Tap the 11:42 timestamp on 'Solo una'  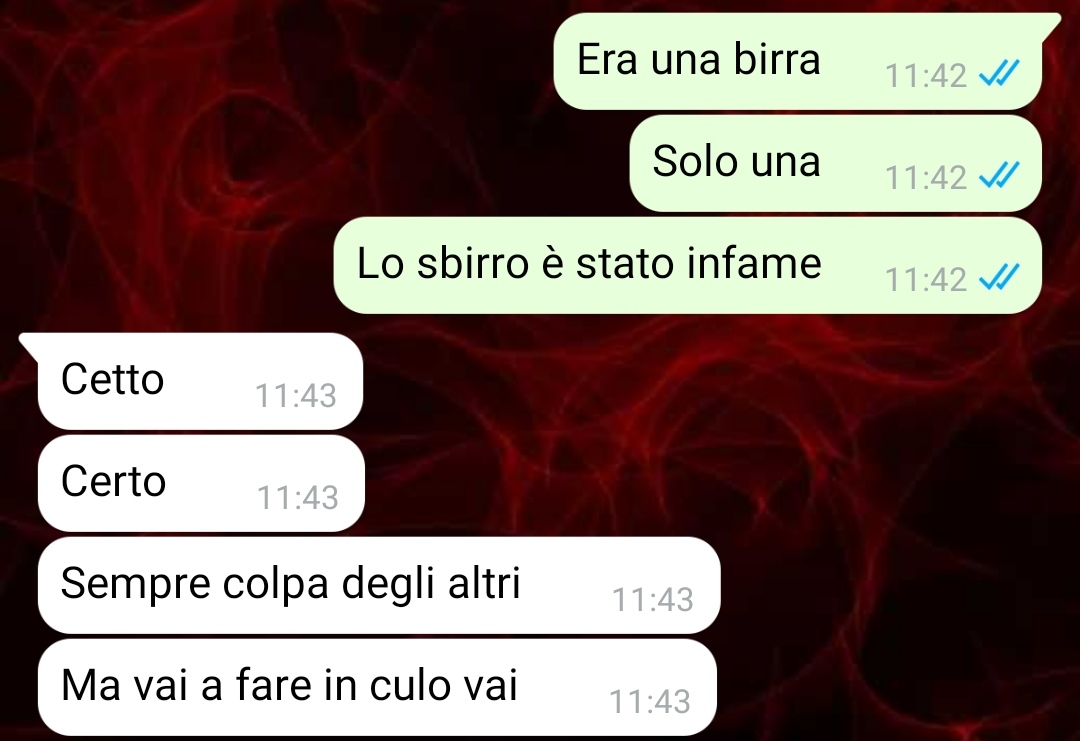coord(926,177)
